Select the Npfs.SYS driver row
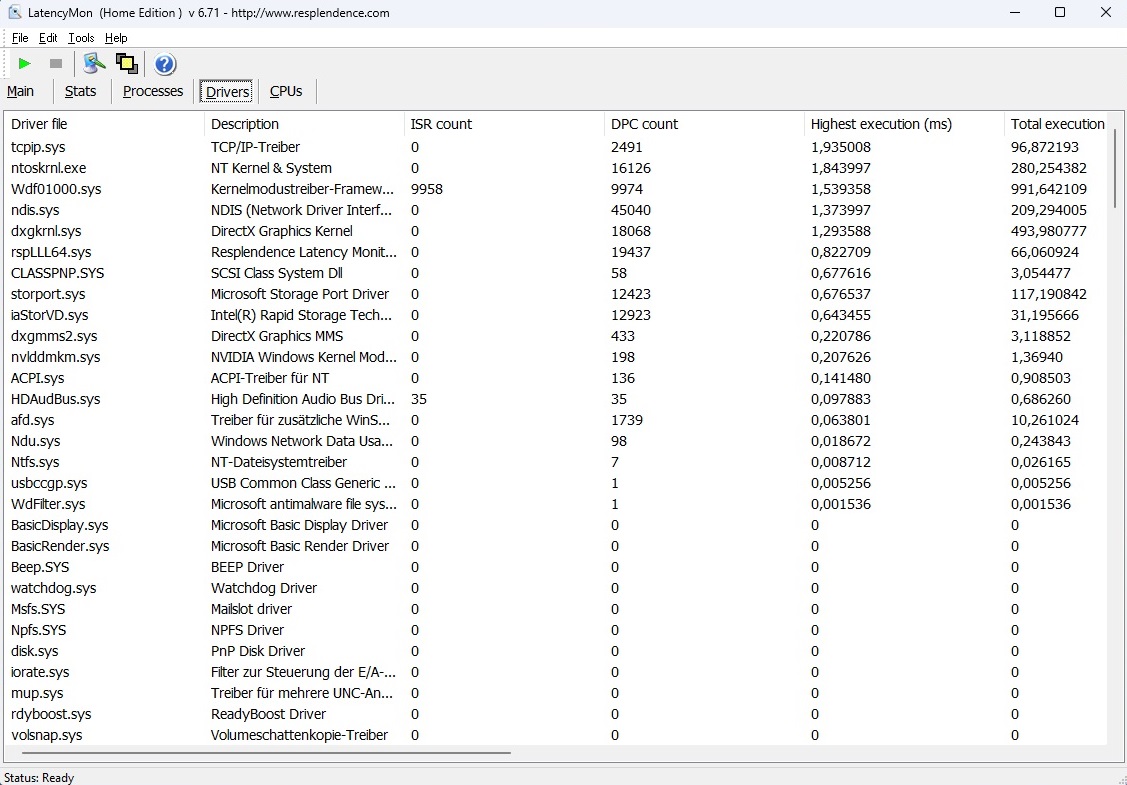The width and height of the screenshot is (1127, 785). pyautogui.click(x=556, y=630)
